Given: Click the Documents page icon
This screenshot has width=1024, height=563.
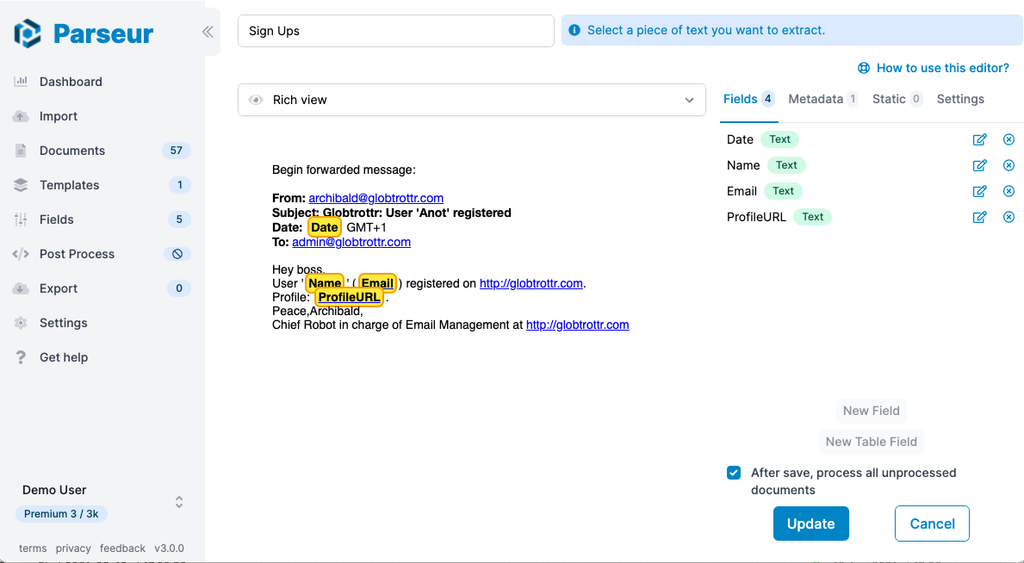Looking at the screenshot, I should tap(21, 151).
